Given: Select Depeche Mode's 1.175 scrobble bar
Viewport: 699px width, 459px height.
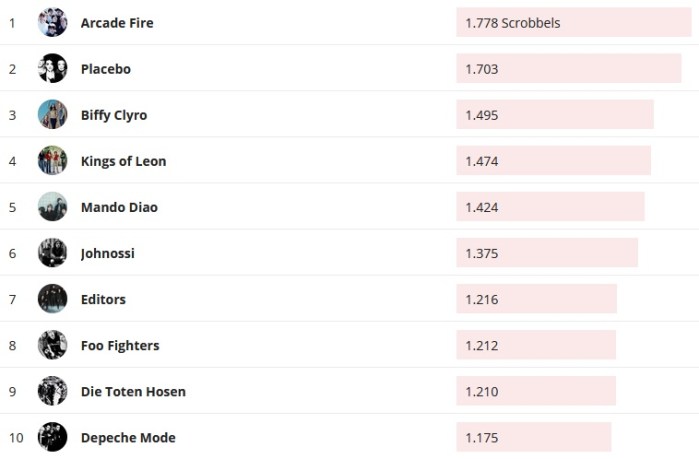Looking at the screenshot, I should 533,437.
